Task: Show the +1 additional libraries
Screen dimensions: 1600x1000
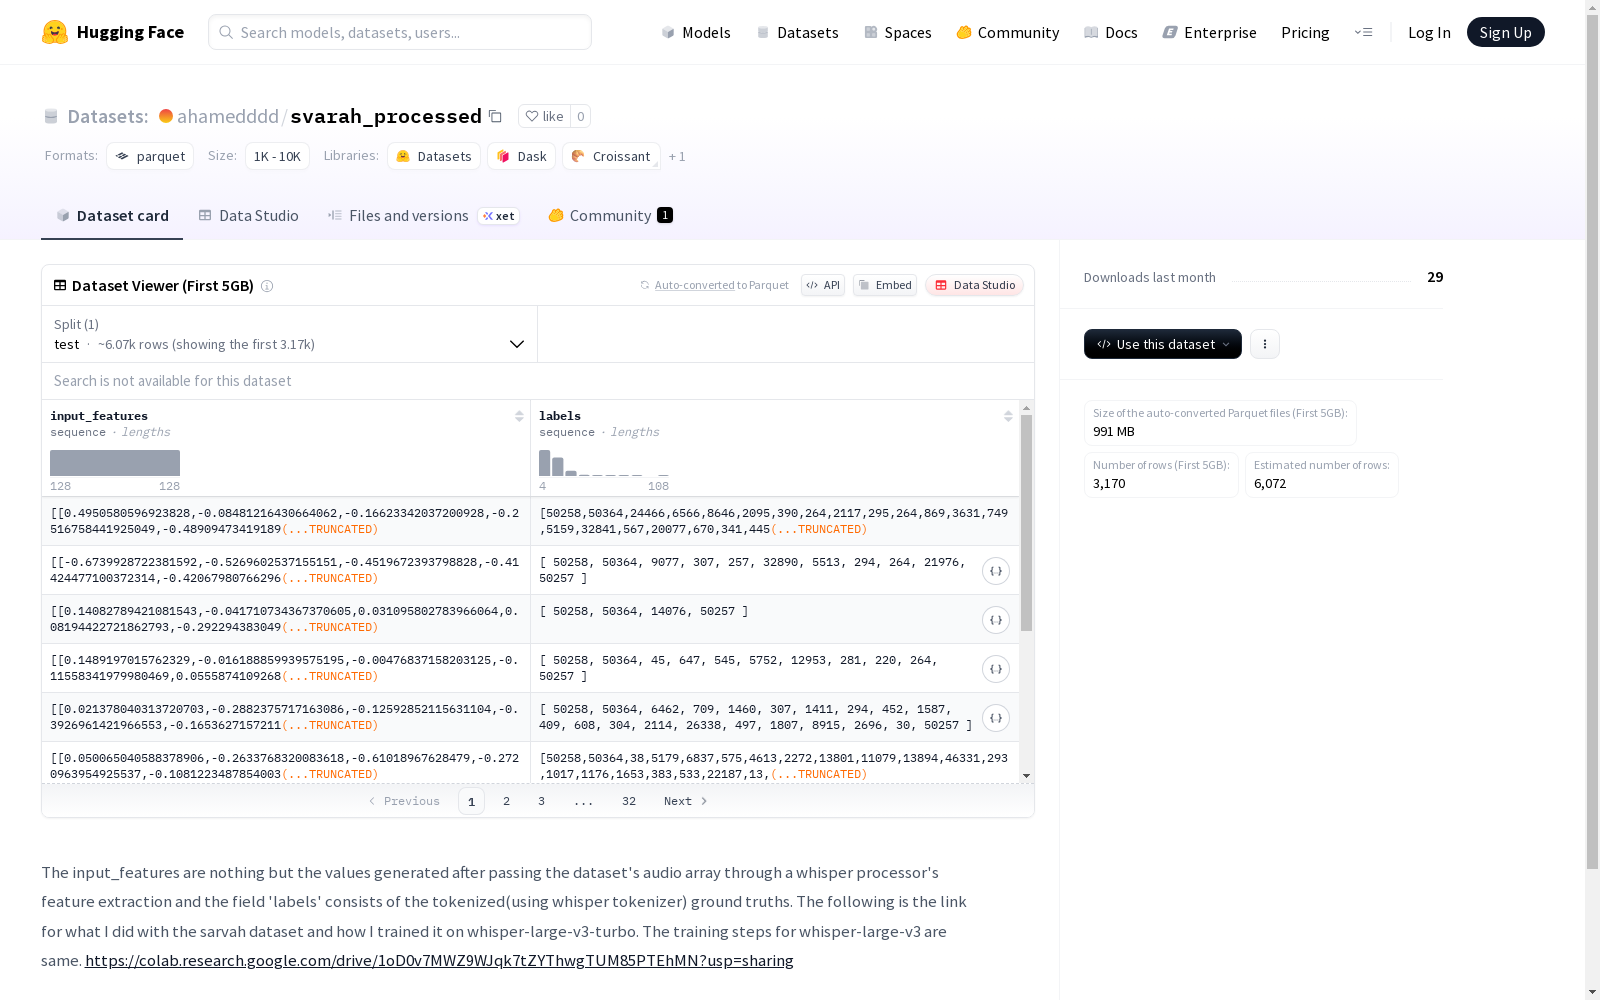Action: pyautogui.click(x=677, y=156)
